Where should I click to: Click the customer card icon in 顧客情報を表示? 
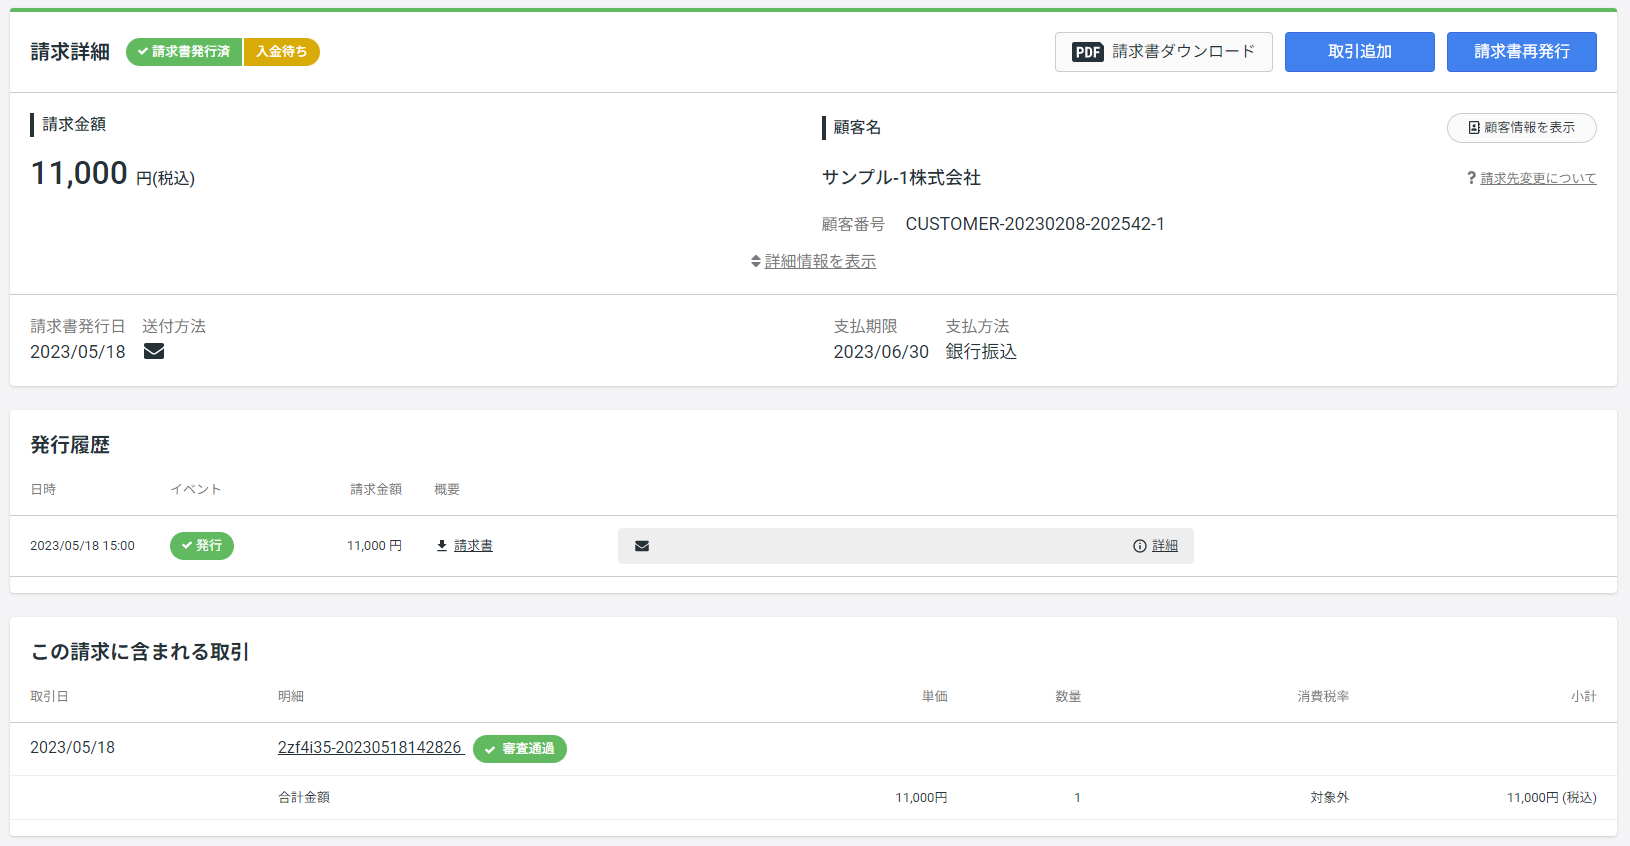point(1474,128)
